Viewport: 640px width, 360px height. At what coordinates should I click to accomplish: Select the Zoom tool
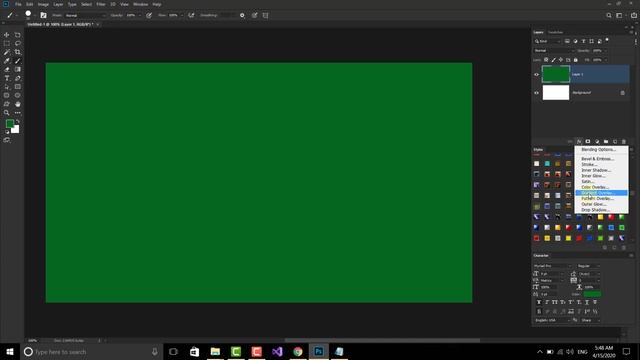[x=7, y=113]
